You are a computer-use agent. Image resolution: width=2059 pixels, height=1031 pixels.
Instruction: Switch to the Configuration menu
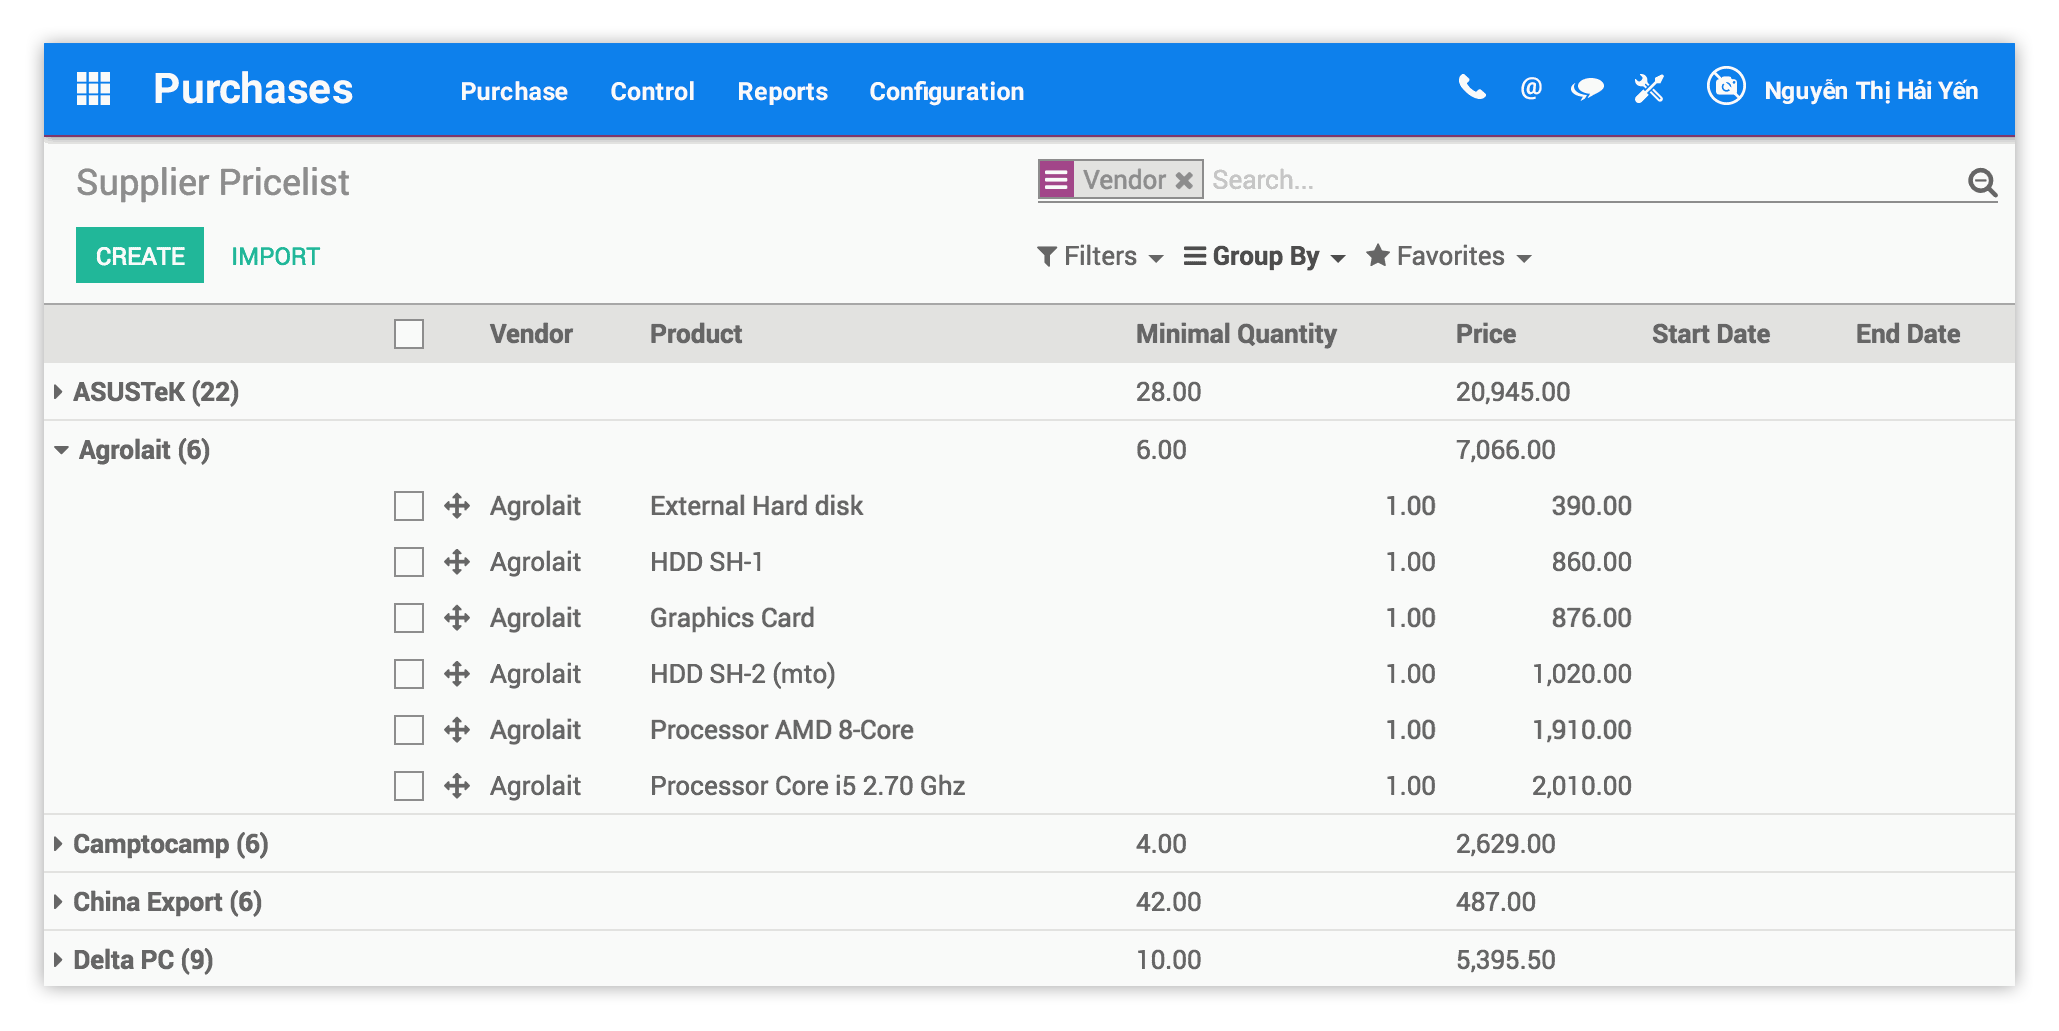[946, 91]
